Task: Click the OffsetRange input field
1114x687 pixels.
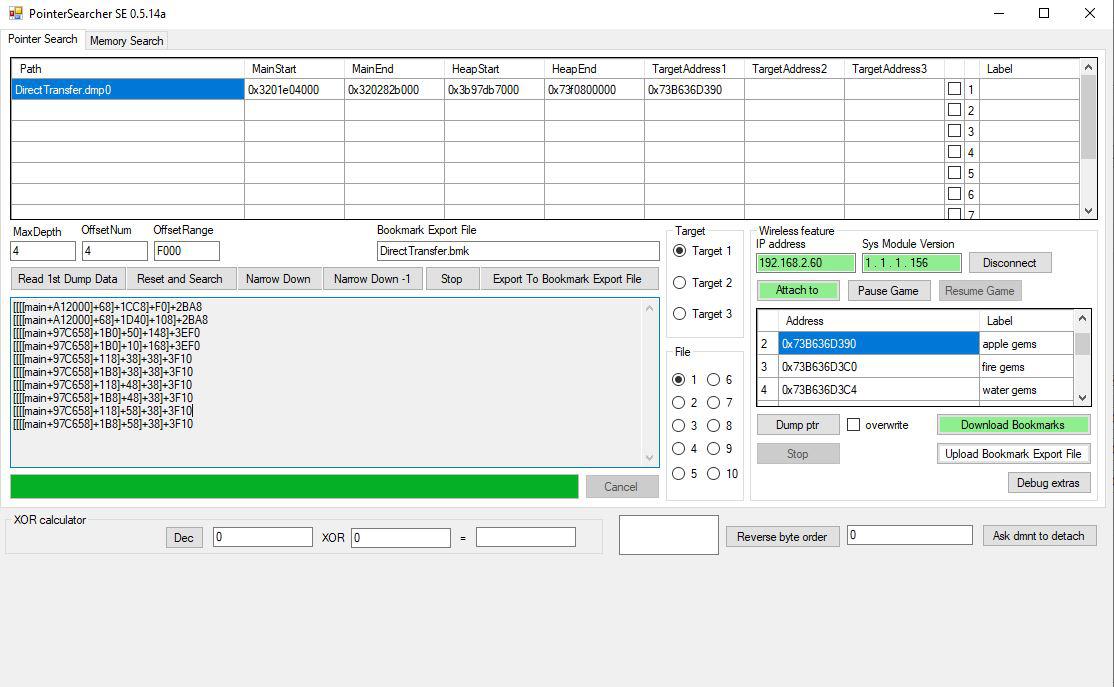Action: coord(186,251)
